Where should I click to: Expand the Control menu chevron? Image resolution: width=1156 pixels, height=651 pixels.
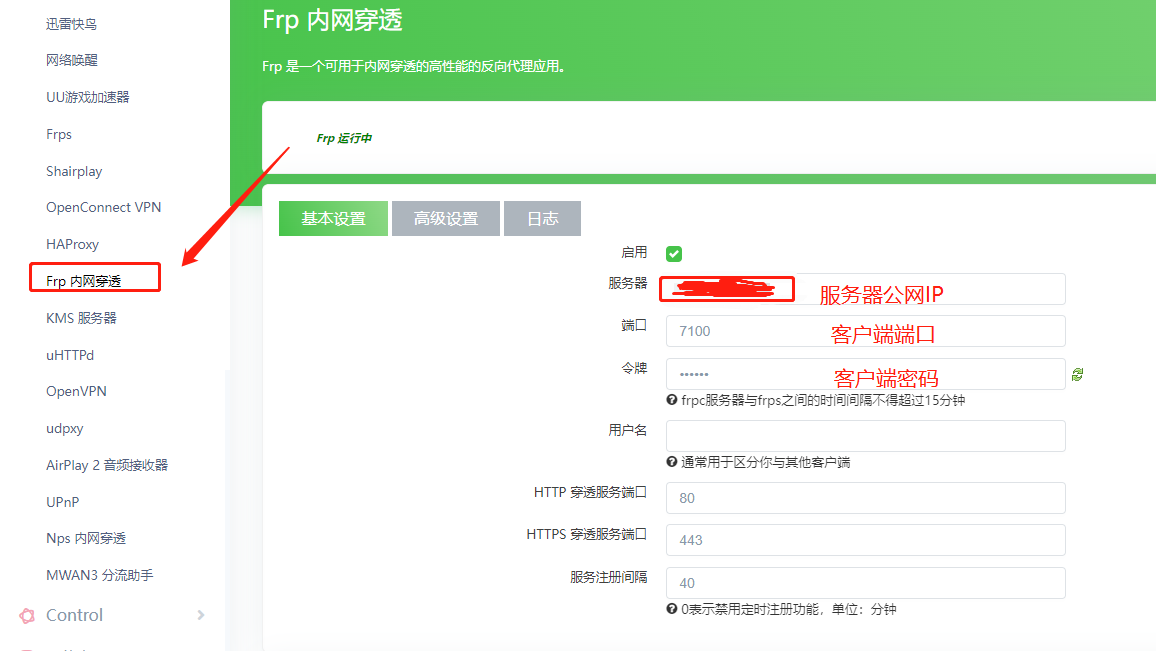[x=201, y=615]
